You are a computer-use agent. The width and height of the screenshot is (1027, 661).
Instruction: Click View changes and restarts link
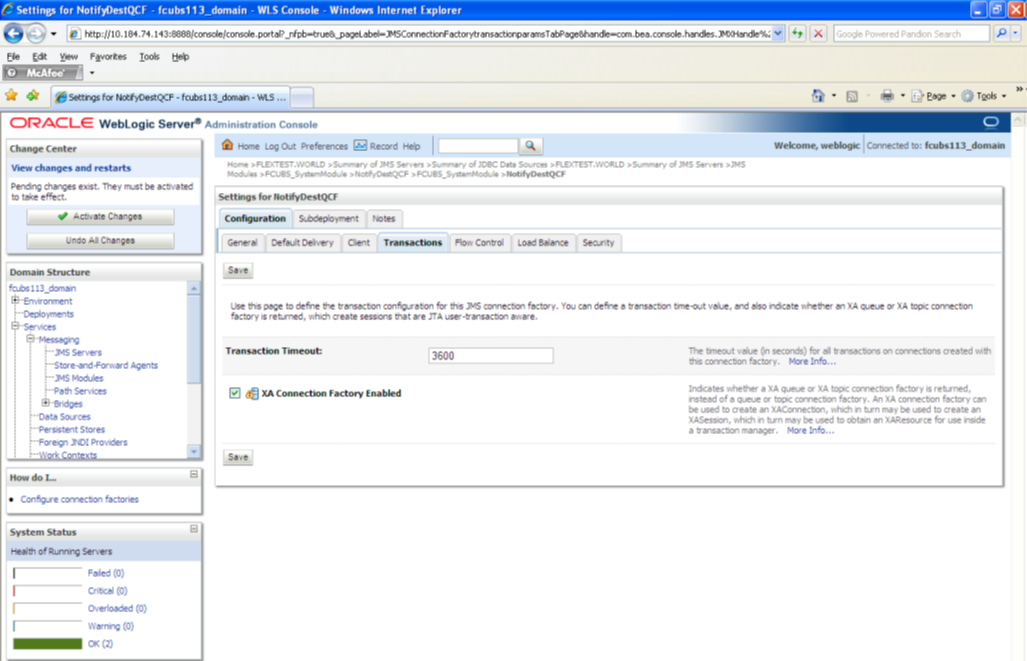click(x=71, y=168)
